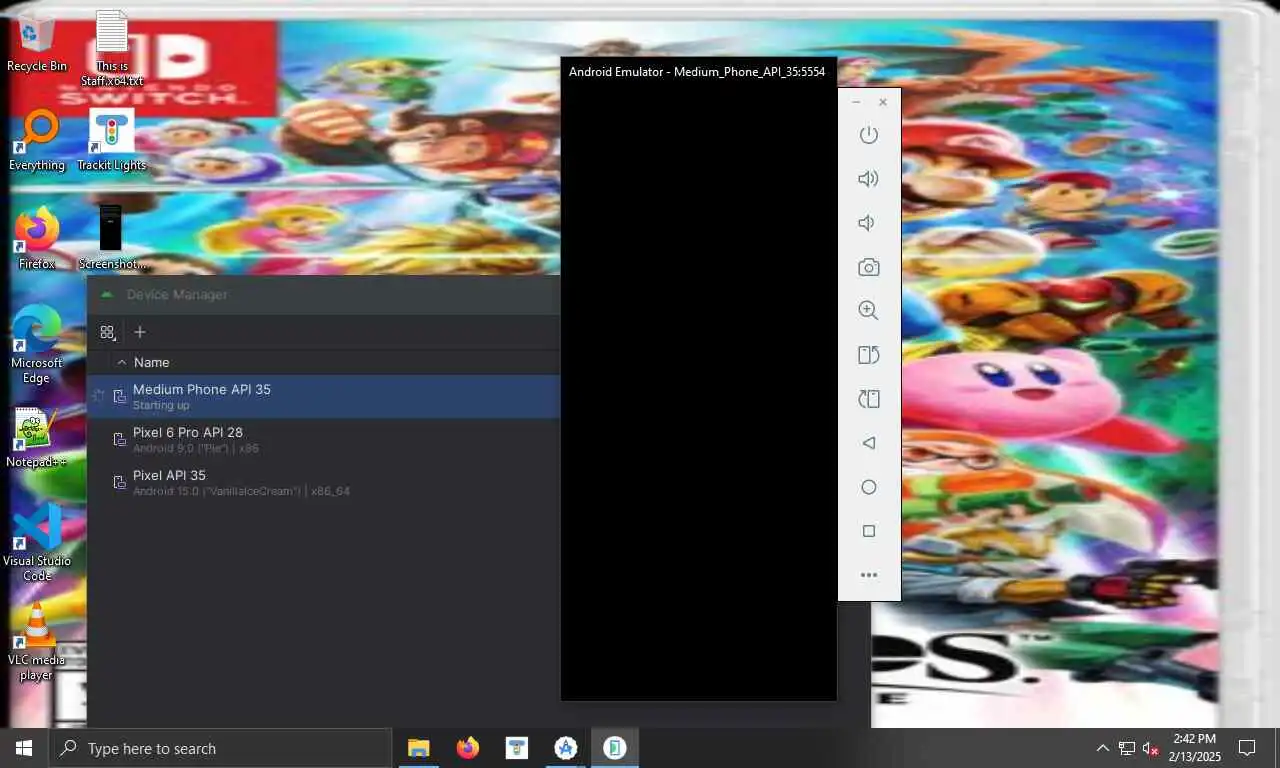The width and height of the screenshot is (1280, 768).
Task: Click the Android Emulator window title bar
Action: click(698, 72)
